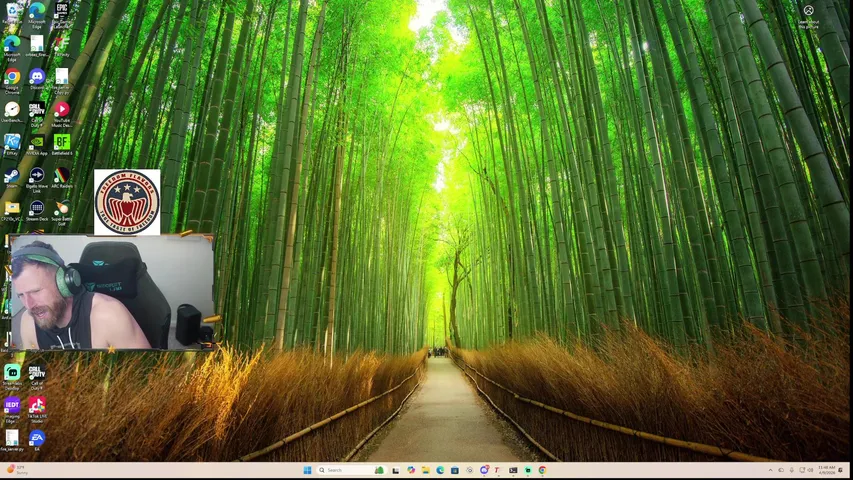Select the EA app desktop shortcut
The image size is (853, 480).
36,441
